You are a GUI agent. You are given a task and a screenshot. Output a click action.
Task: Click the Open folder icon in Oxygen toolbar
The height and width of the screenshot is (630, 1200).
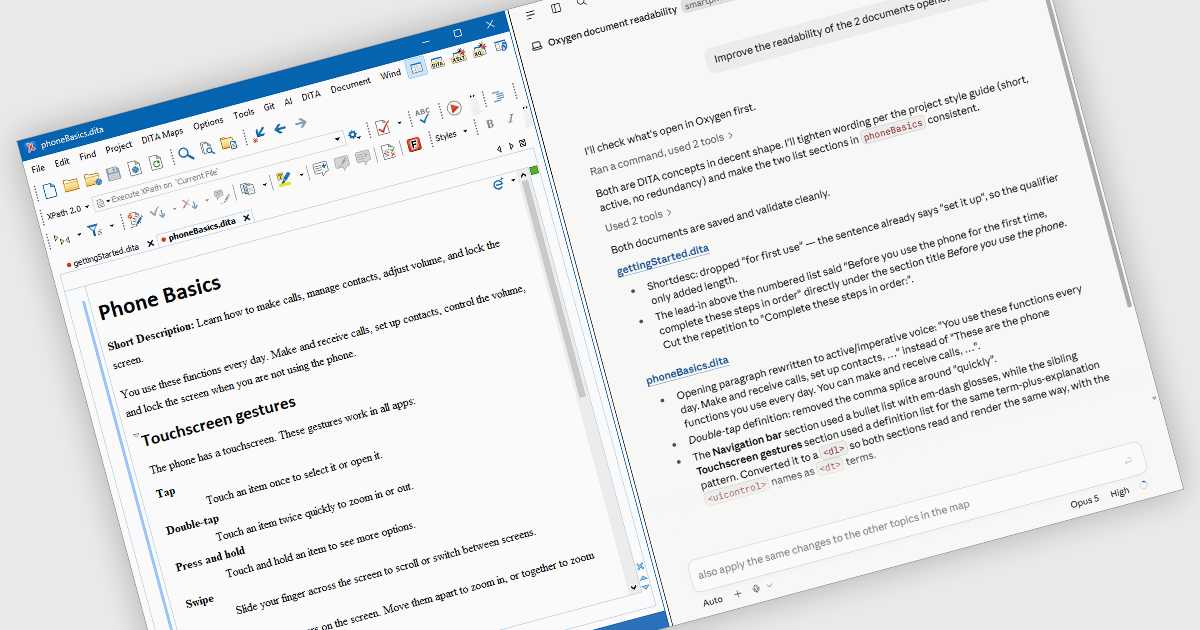[71, 184]
